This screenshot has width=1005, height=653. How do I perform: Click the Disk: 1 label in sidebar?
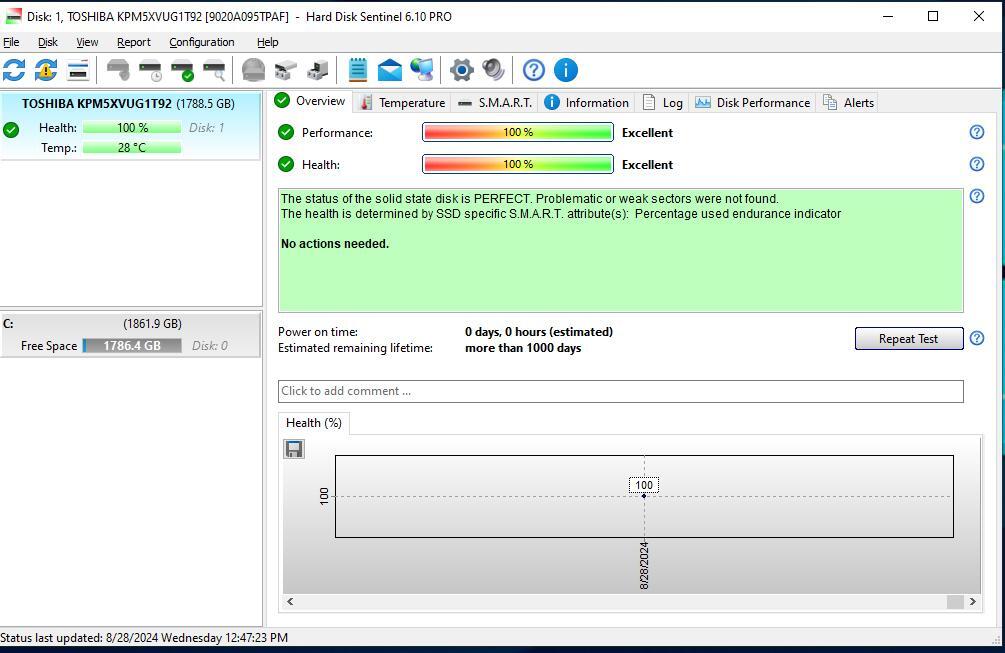[206, 128]
